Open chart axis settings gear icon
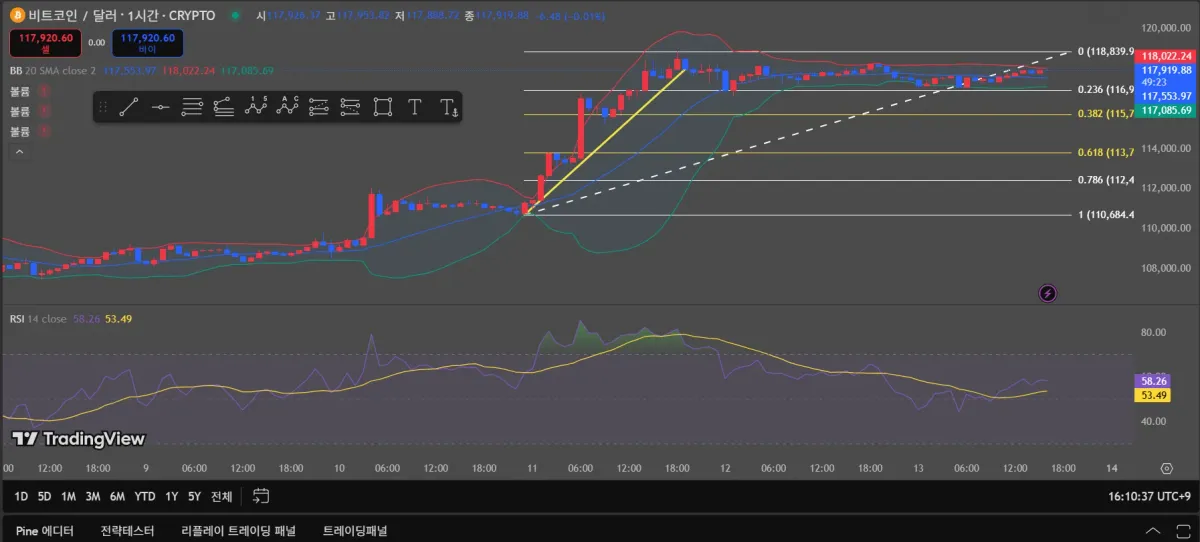This screenshot has width=1200, height=542. pyautogui.click(x=1166, y=468)
